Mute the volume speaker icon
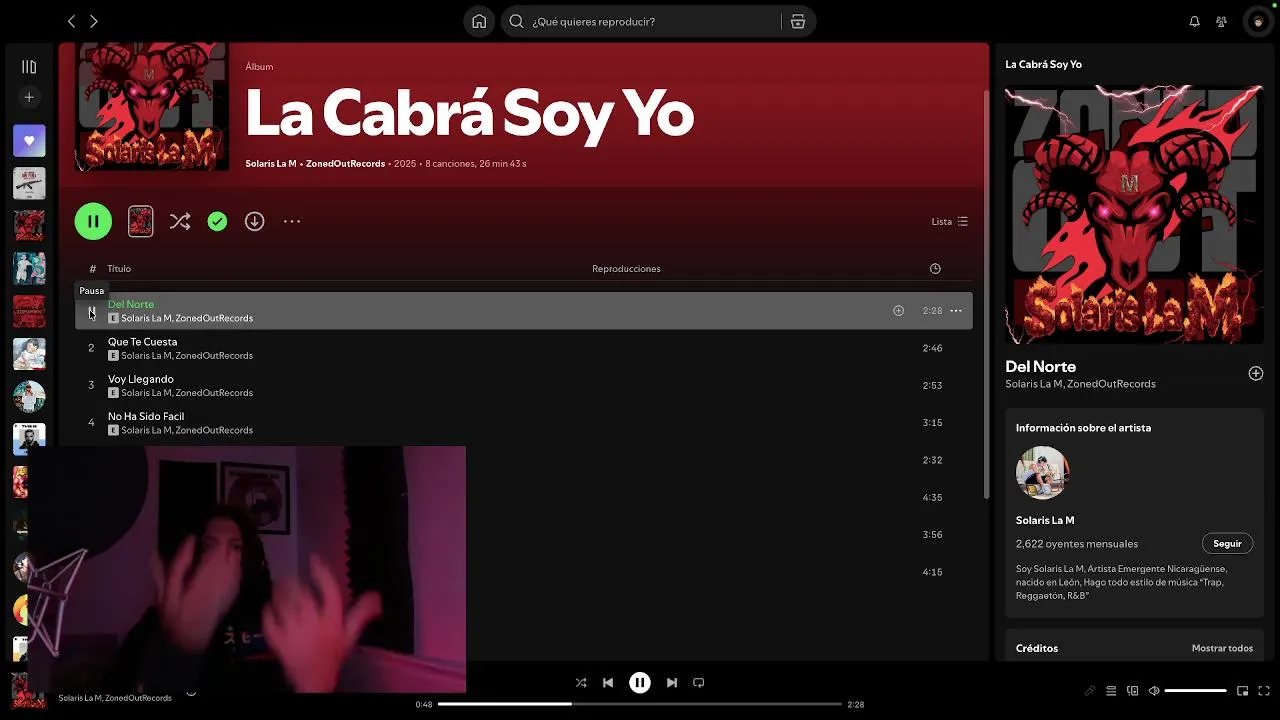Viewport: 1280px width, 720px height. pos(1153,691)
